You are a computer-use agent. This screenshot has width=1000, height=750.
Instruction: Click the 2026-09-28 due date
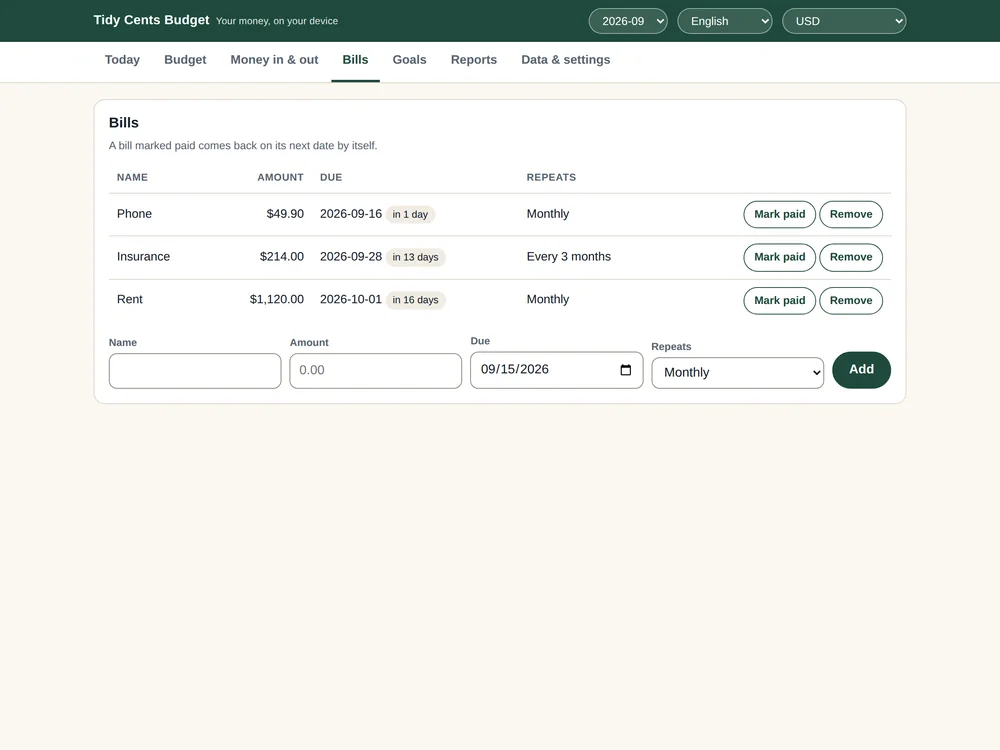pos(351,256)
